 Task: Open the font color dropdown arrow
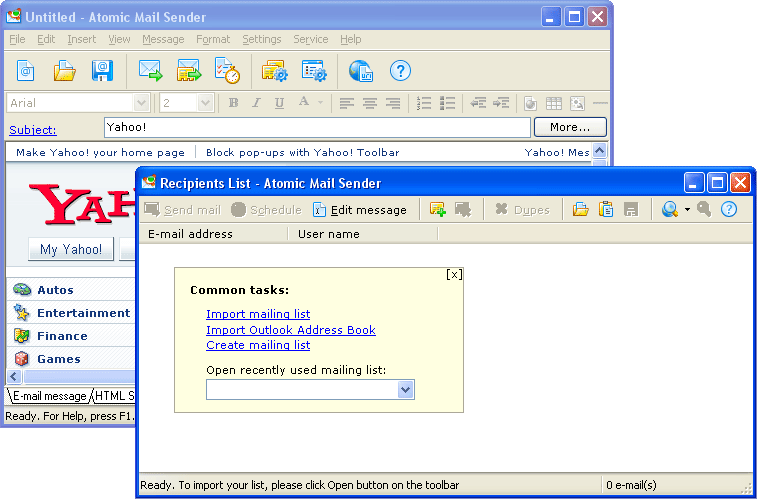pos(320,103)
